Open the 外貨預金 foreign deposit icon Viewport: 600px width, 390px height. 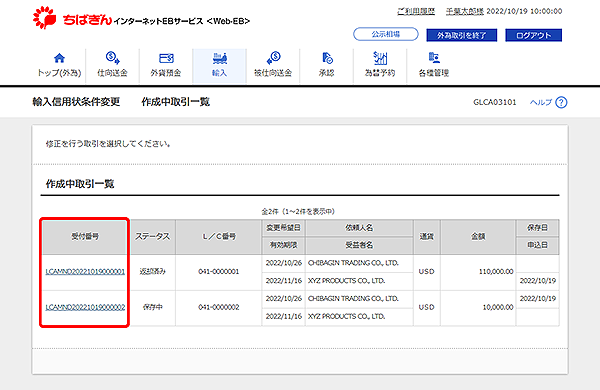click(x=166, y=58)
